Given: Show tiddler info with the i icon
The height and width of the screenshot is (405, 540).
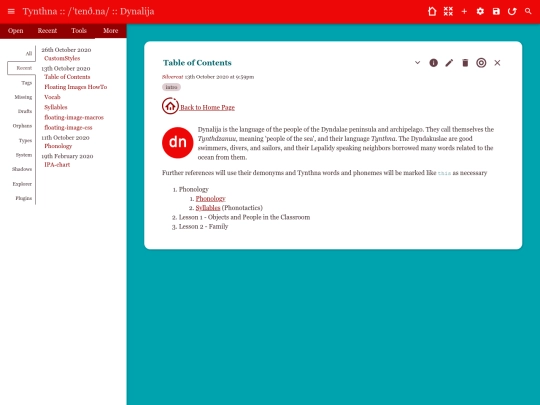Looking at the screenshot, I should point(433,63).
